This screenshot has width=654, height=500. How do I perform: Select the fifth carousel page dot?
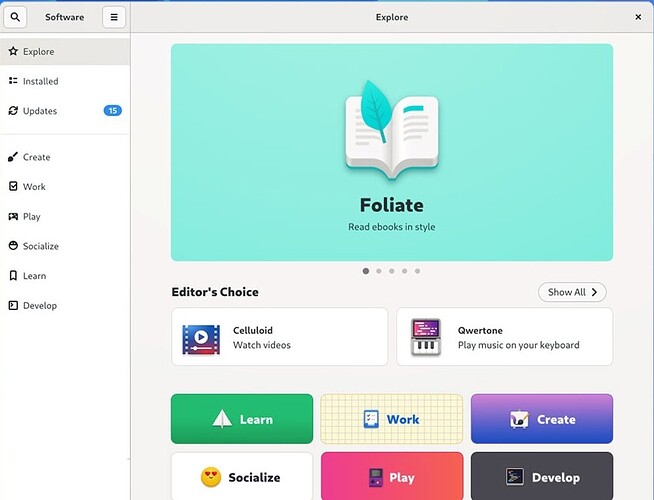tap(418, 271)
